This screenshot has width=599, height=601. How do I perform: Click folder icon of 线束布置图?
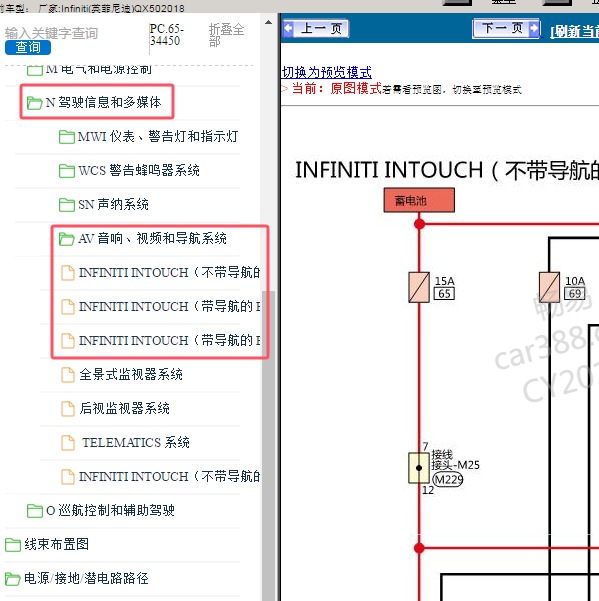13,545
